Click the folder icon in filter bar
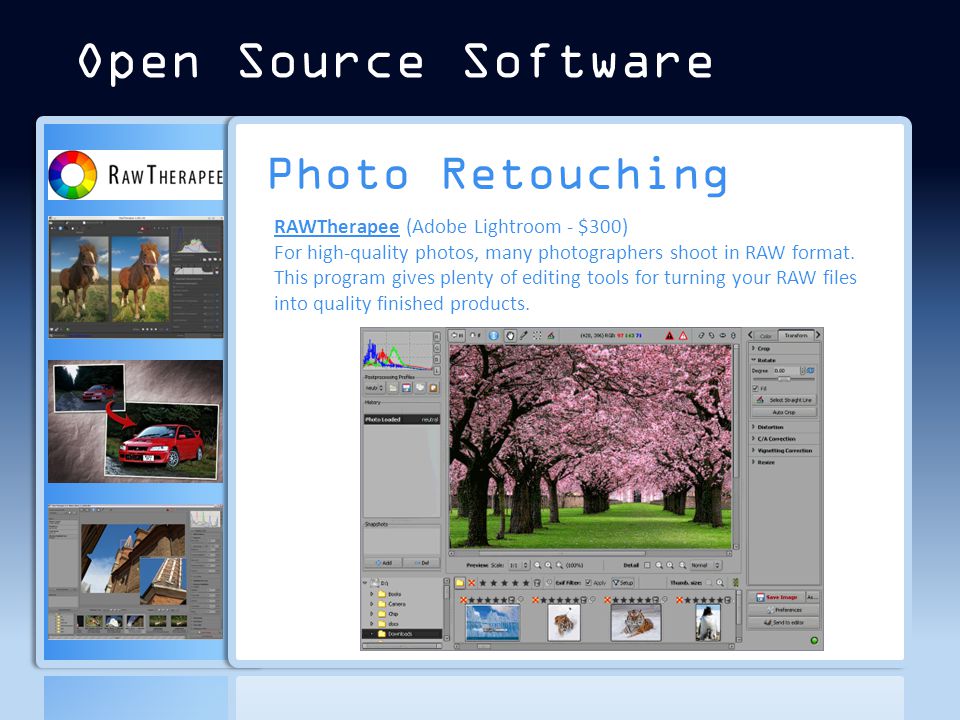 pos(460,583)
